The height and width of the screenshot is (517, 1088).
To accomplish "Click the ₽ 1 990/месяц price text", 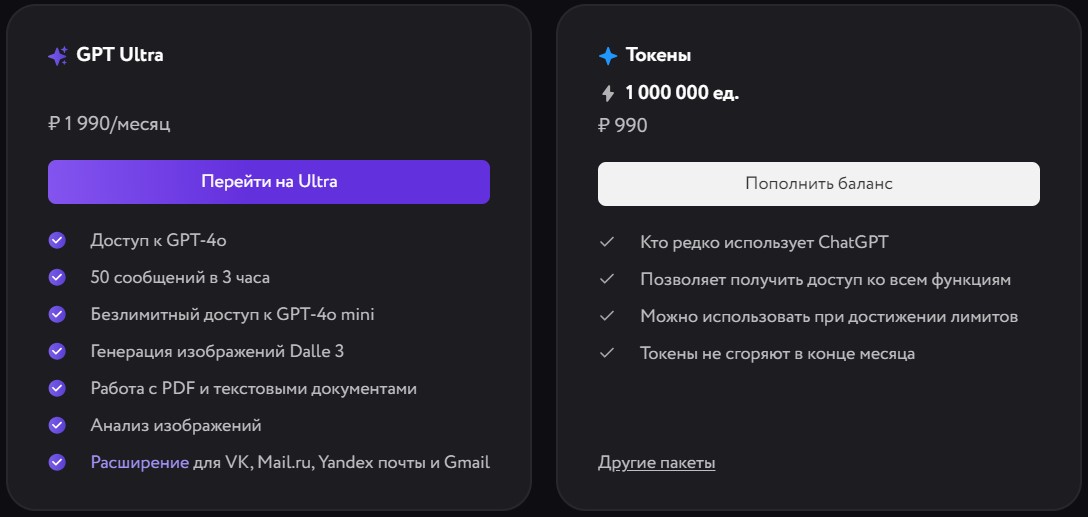I will coord(110,125).
